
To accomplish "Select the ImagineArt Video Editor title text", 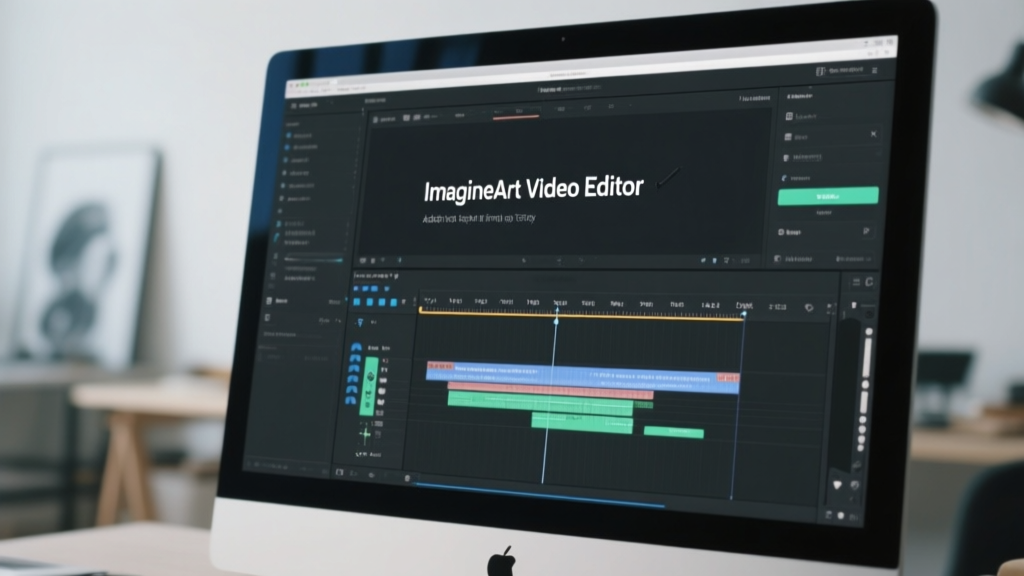I will pos(534,189).
